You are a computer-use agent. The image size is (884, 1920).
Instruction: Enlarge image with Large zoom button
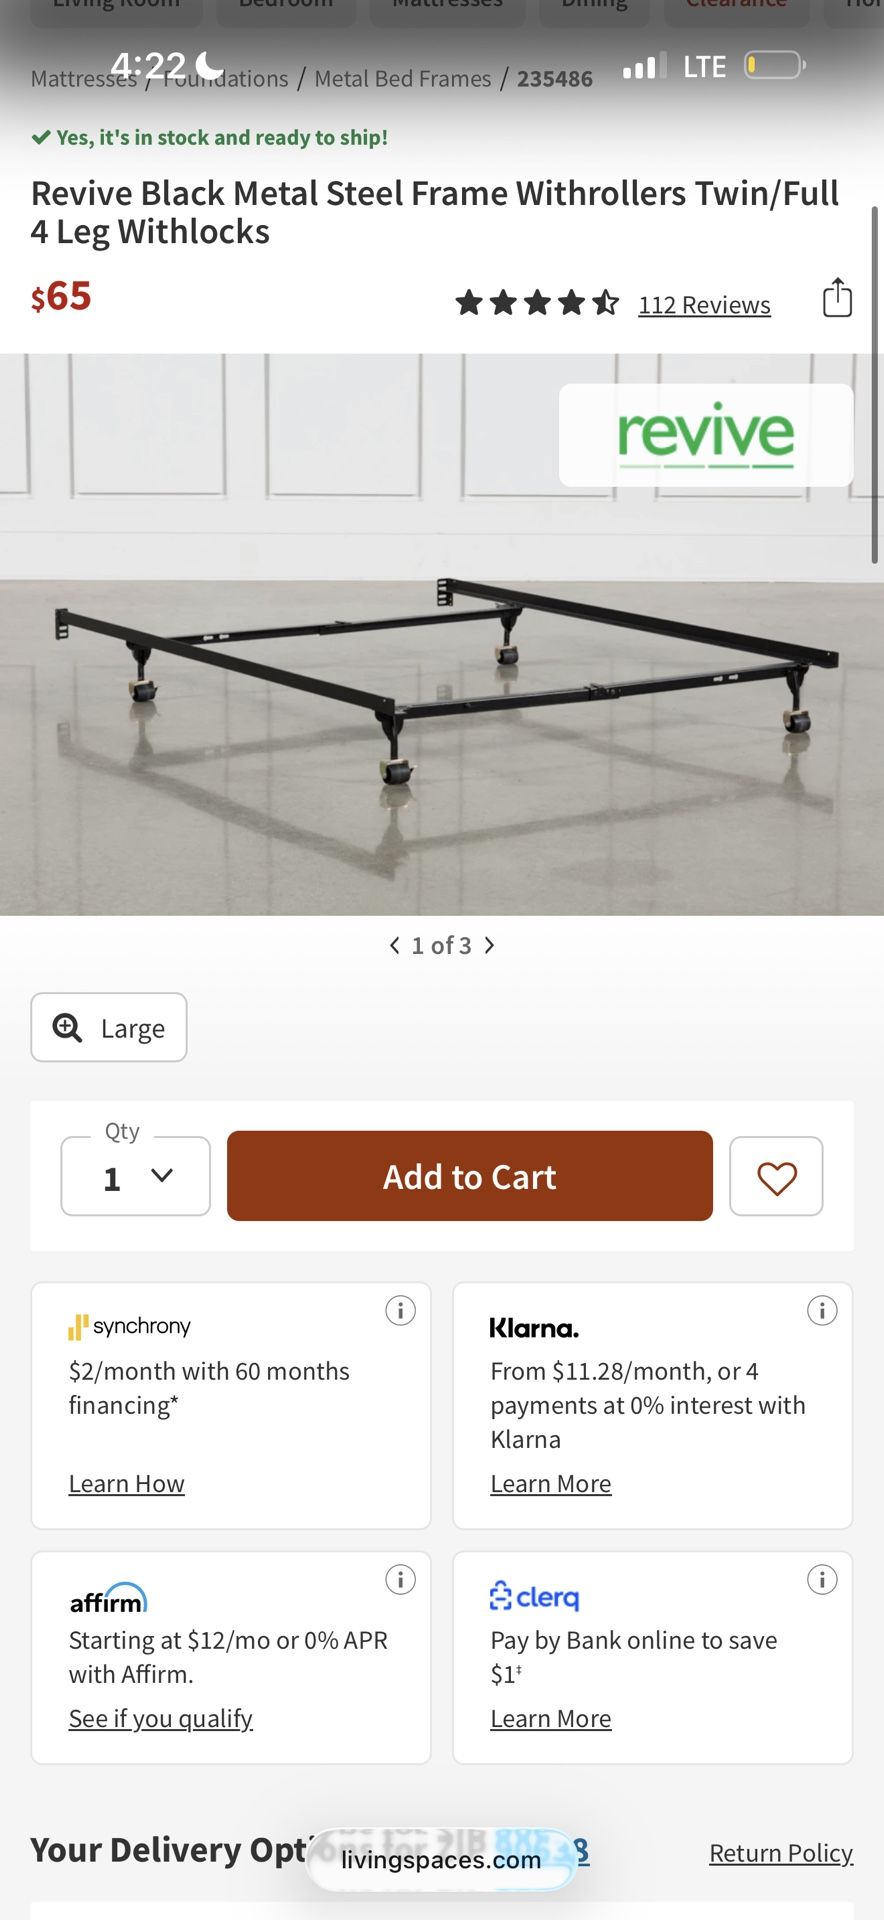click(x=109, y=1027)
